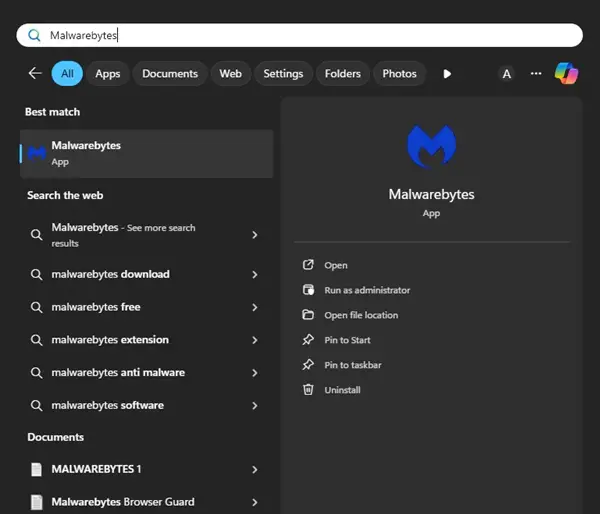Open the MALWAREBYTES 1 document
The image size is (600, 514).
[x=147, y=469]
